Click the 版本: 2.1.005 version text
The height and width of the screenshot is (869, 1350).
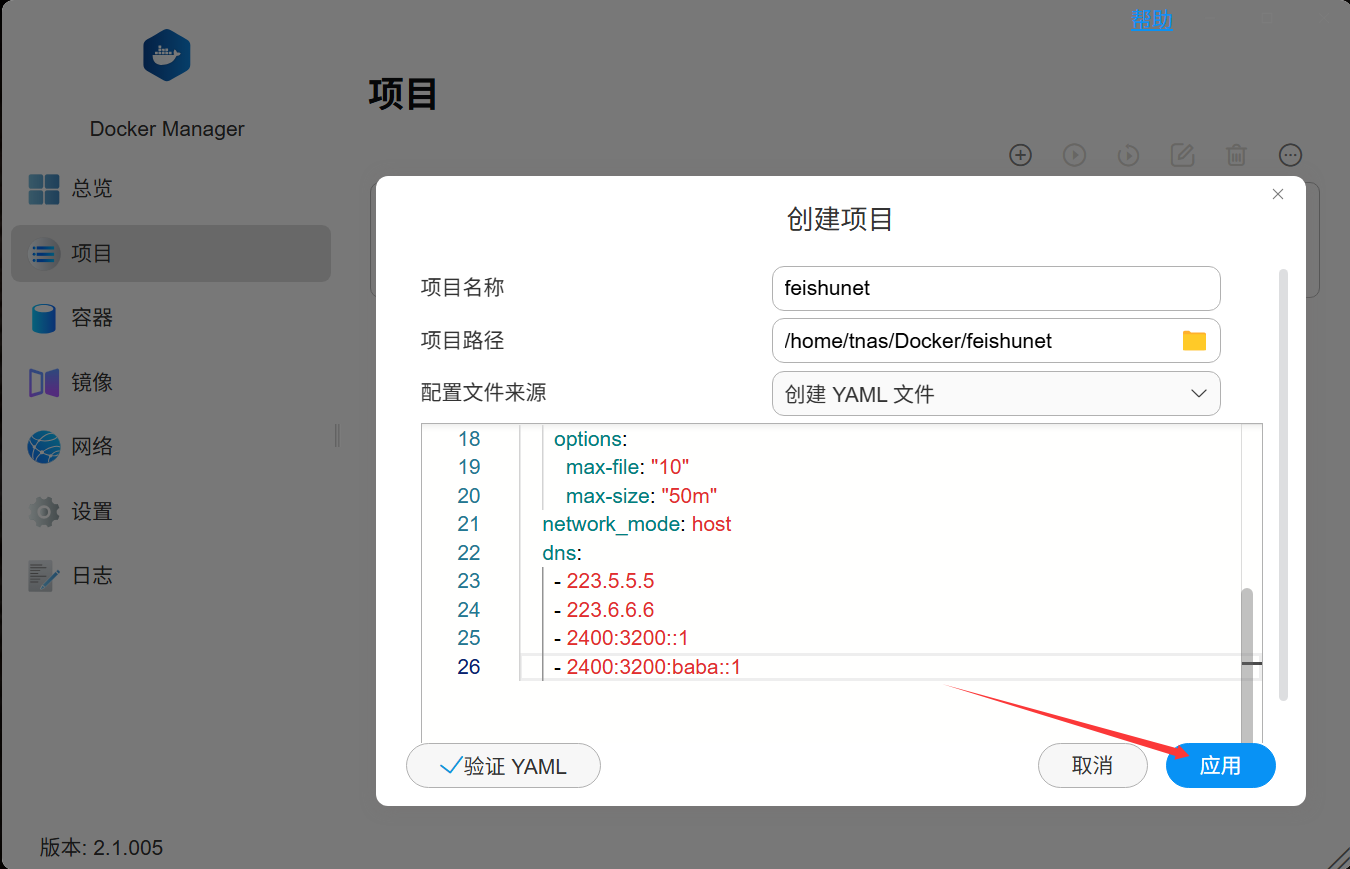click(101, 848)
